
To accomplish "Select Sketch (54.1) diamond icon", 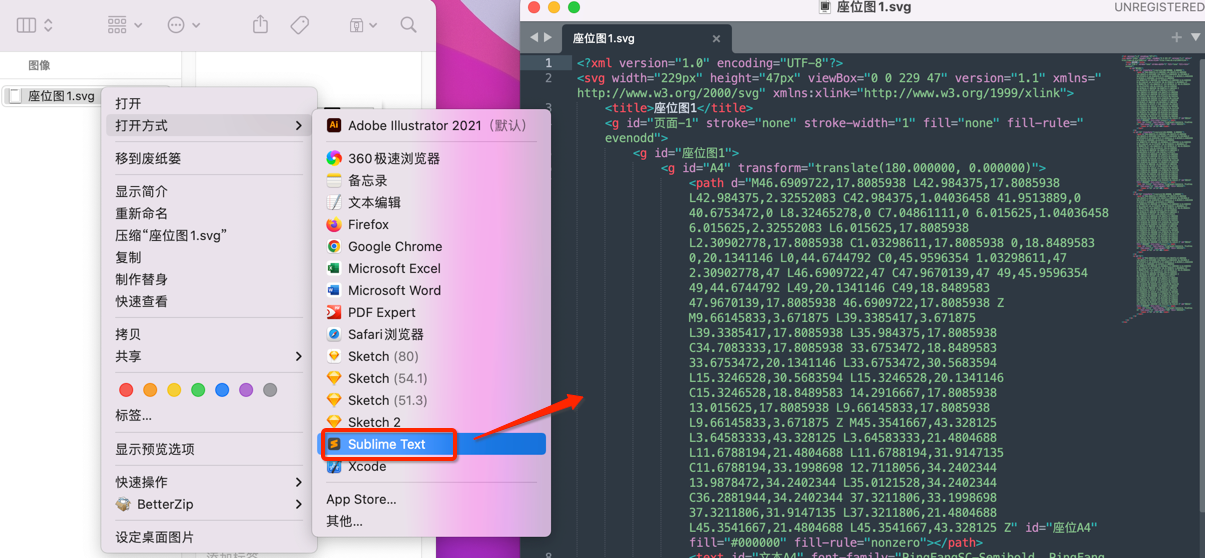I will tap(334, 378).
